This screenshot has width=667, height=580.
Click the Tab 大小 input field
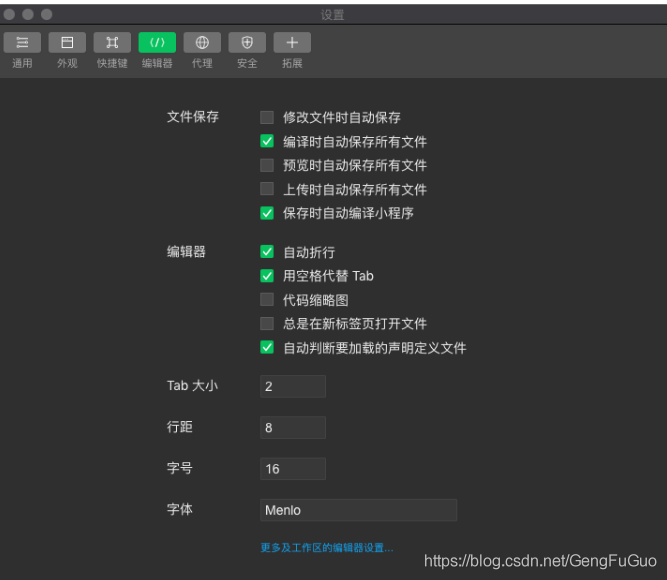tap(293, 386)
